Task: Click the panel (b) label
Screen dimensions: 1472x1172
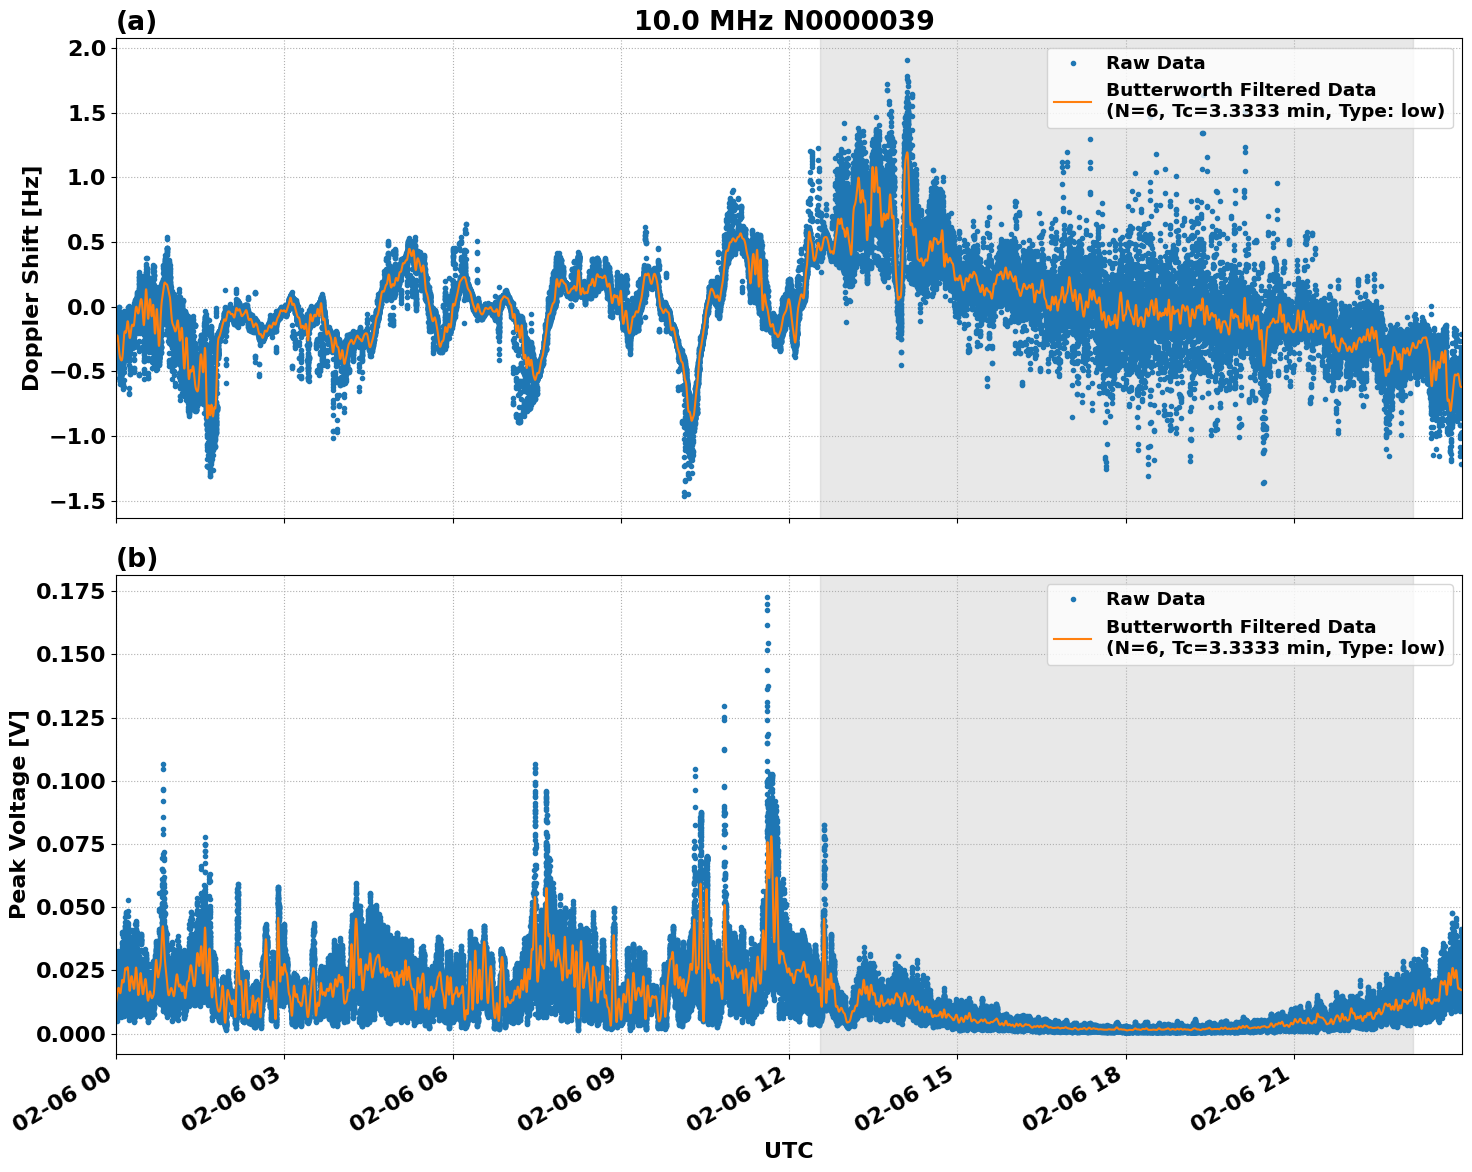Action: [x=138, y=557]
